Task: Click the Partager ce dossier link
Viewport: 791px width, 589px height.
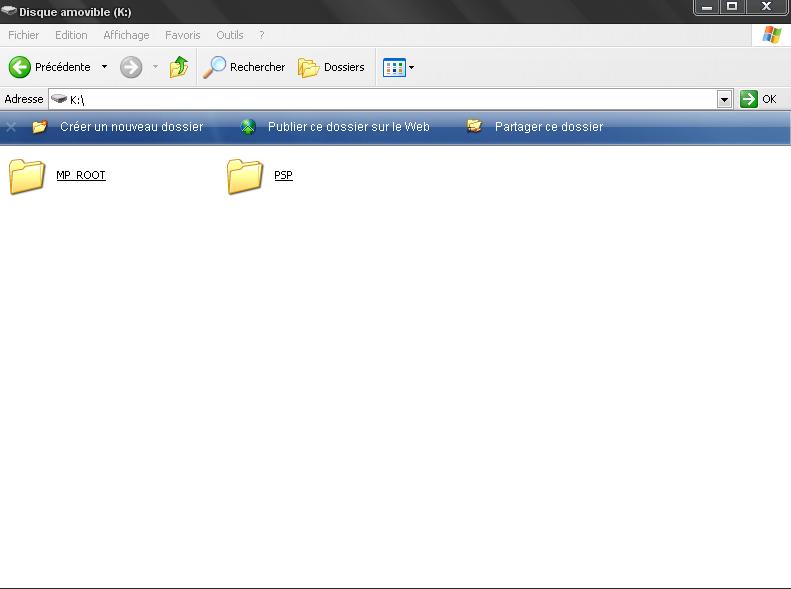Action: click(x=549, y=127)
